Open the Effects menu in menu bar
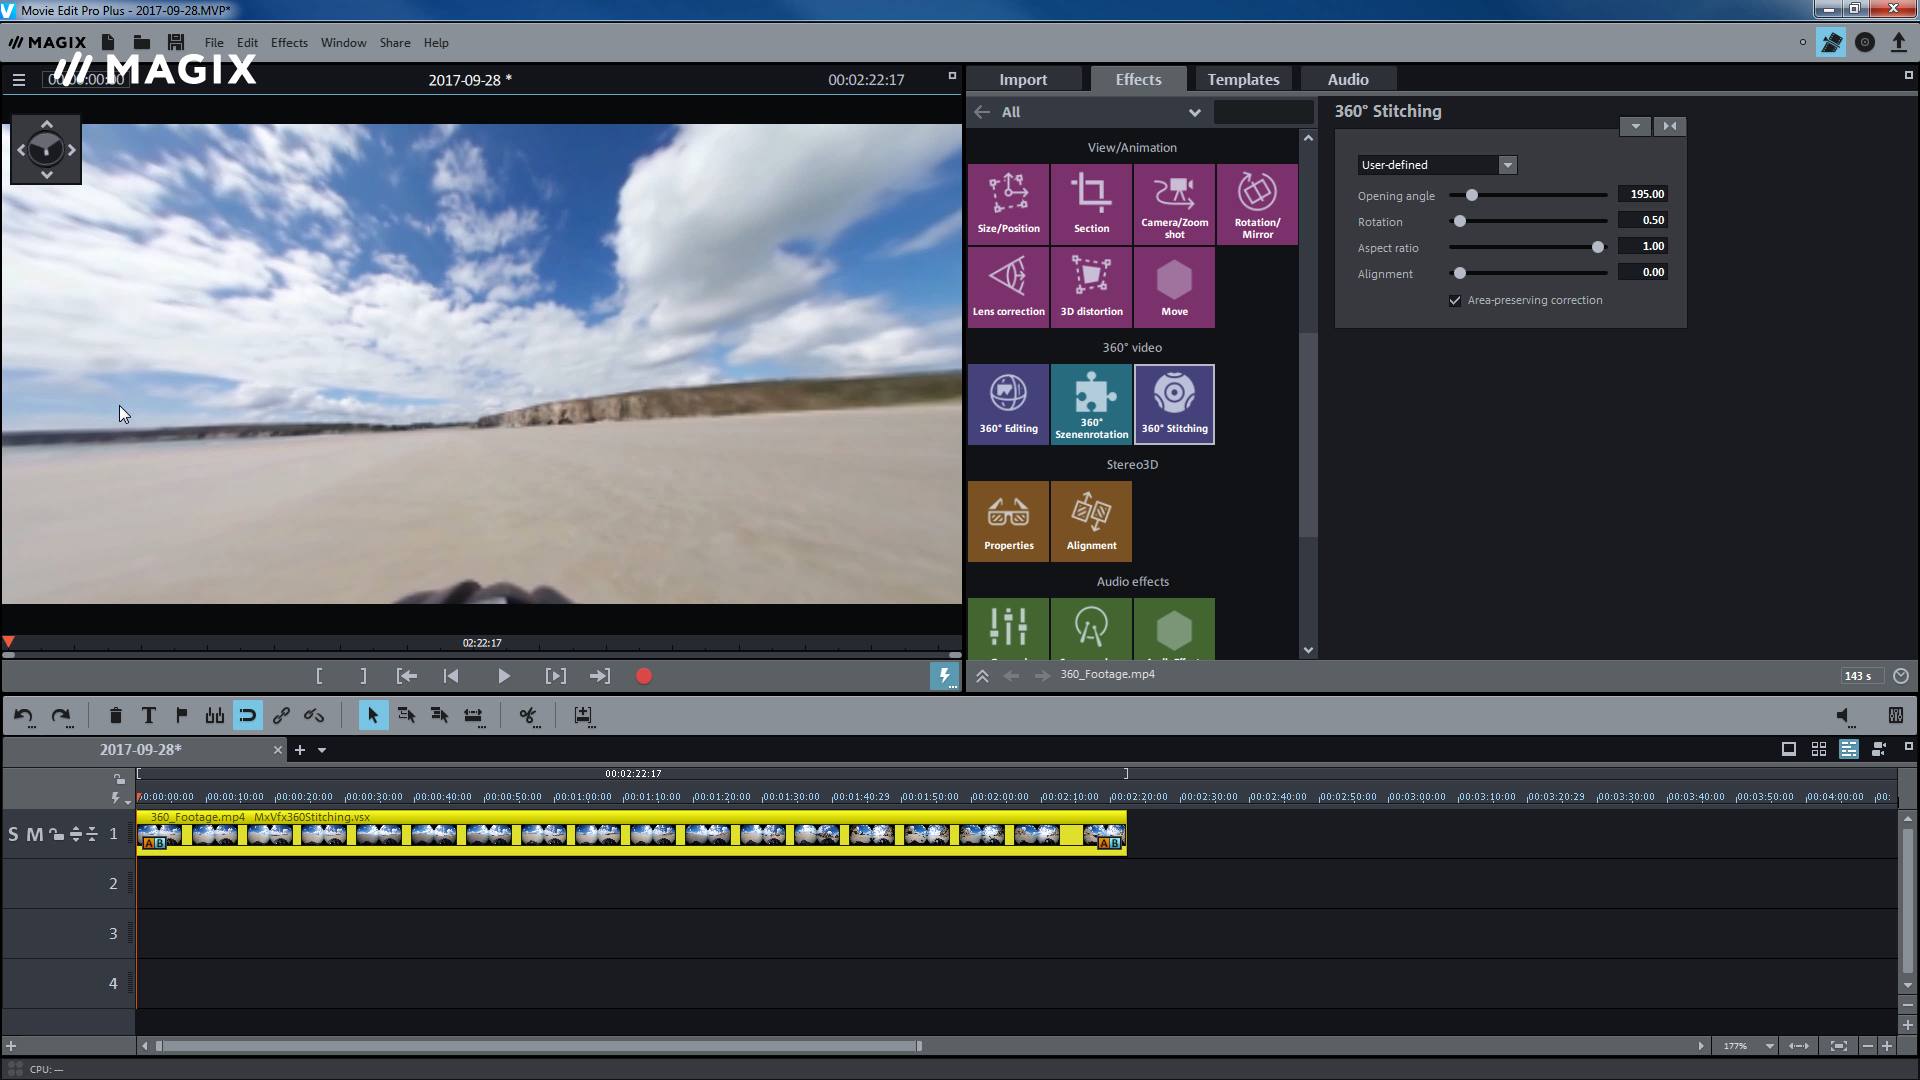The height and width of the screenshot is (1080, 1920). pyautogui.click(x=289, y=42)
